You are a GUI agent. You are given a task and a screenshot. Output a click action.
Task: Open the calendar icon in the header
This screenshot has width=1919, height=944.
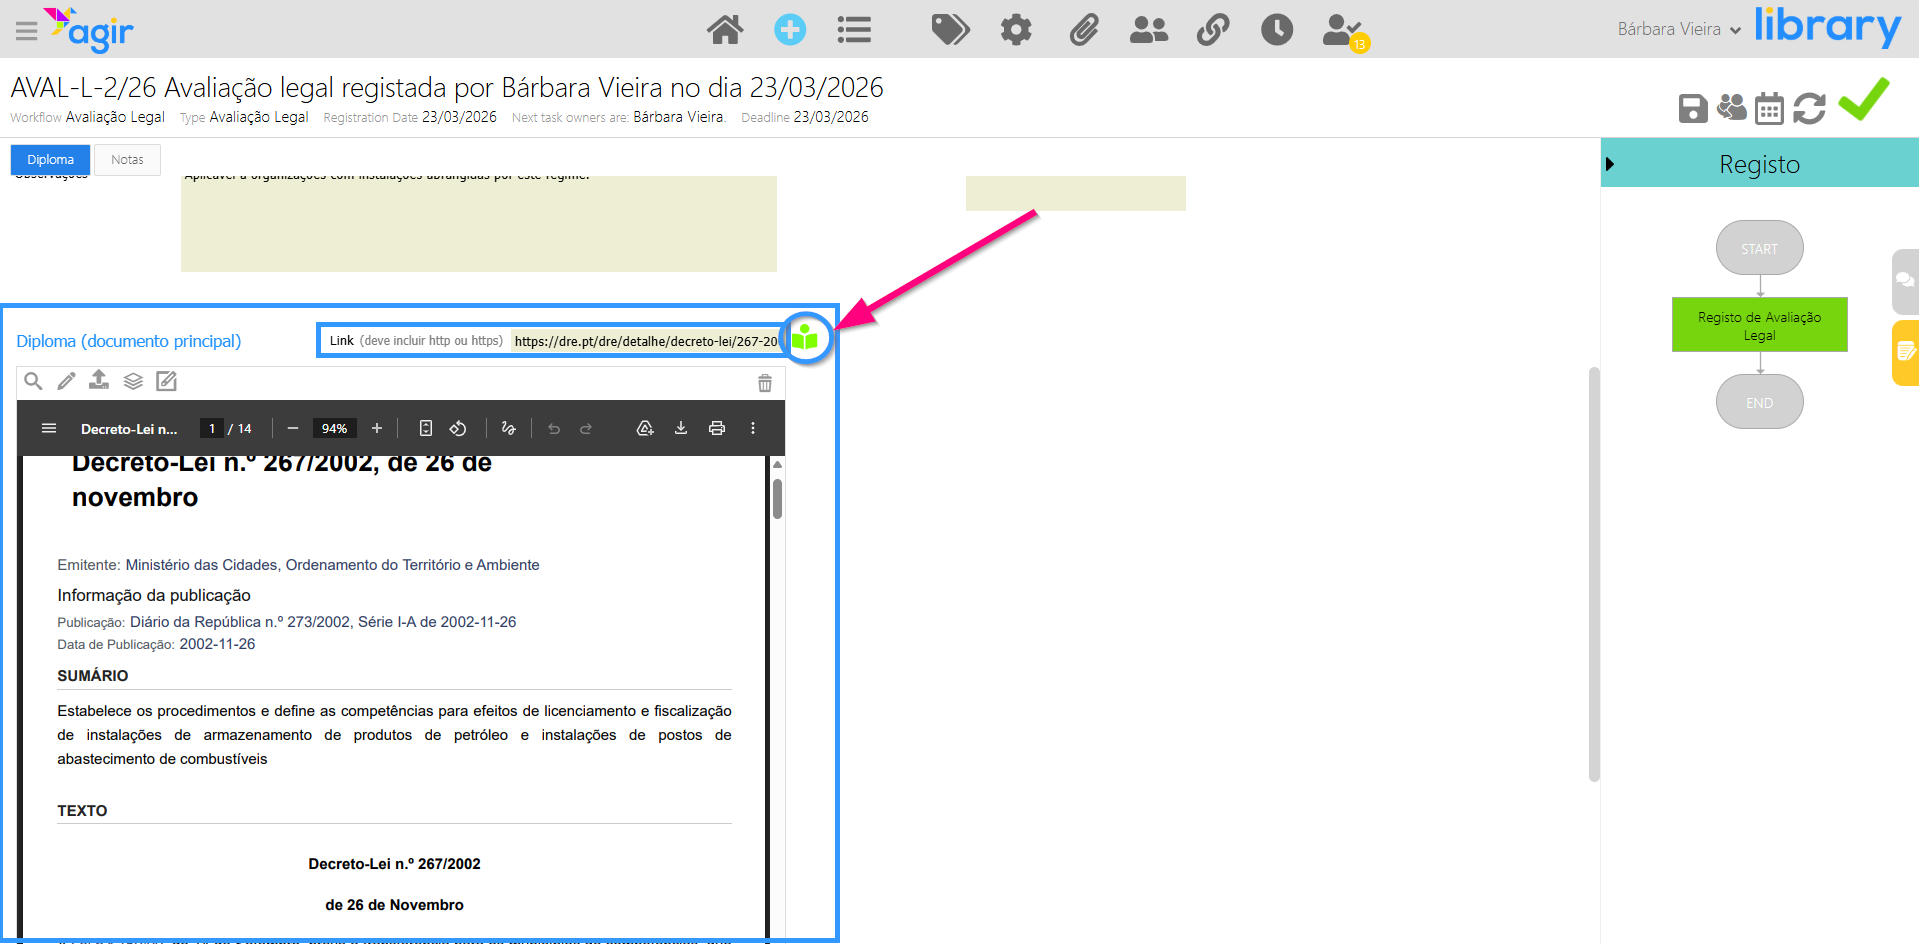[x=1769, y=108]
